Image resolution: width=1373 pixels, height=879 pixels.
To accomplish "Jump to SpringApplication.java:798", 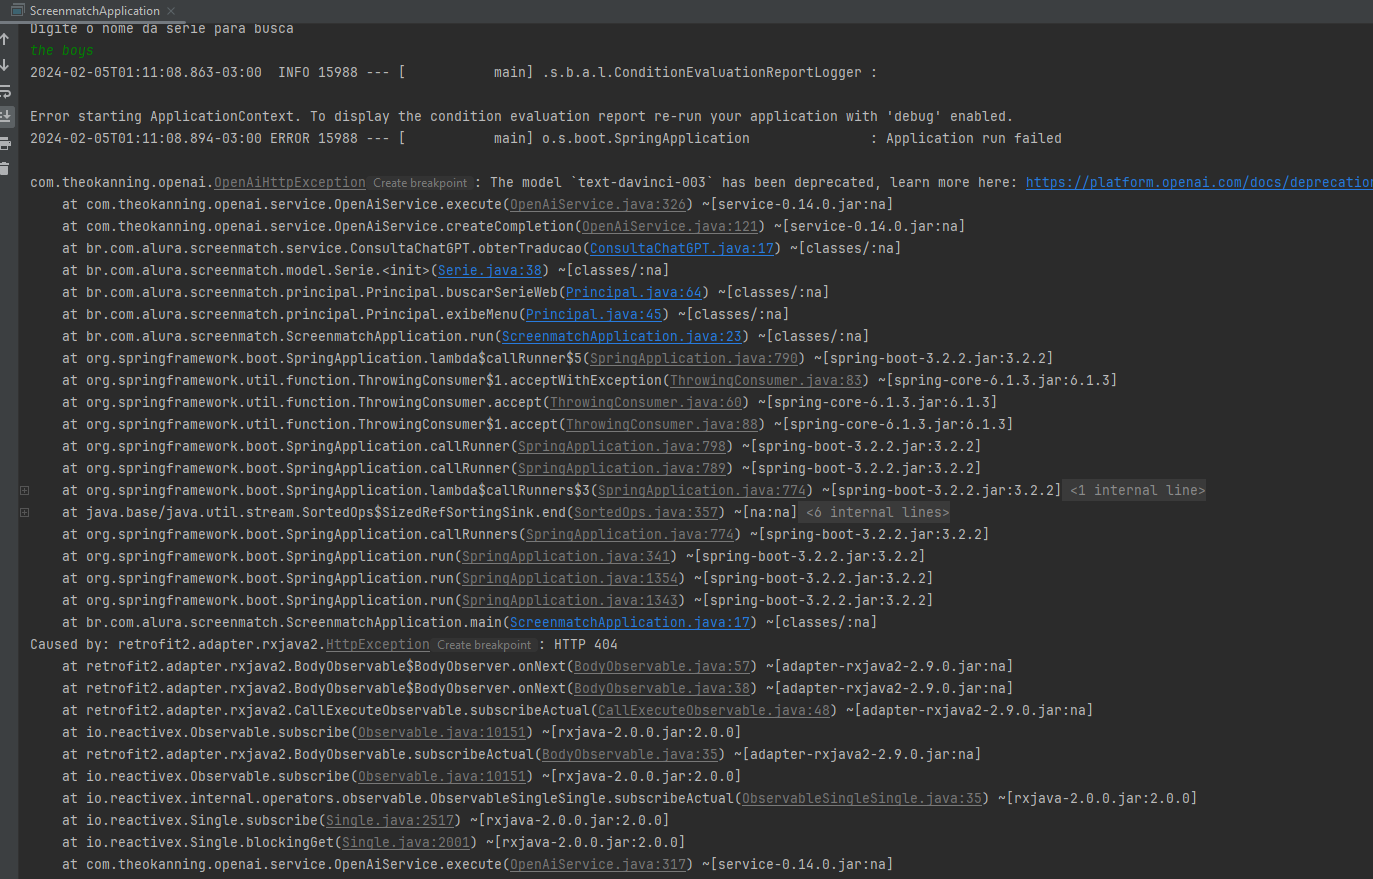I will [622, 446].
